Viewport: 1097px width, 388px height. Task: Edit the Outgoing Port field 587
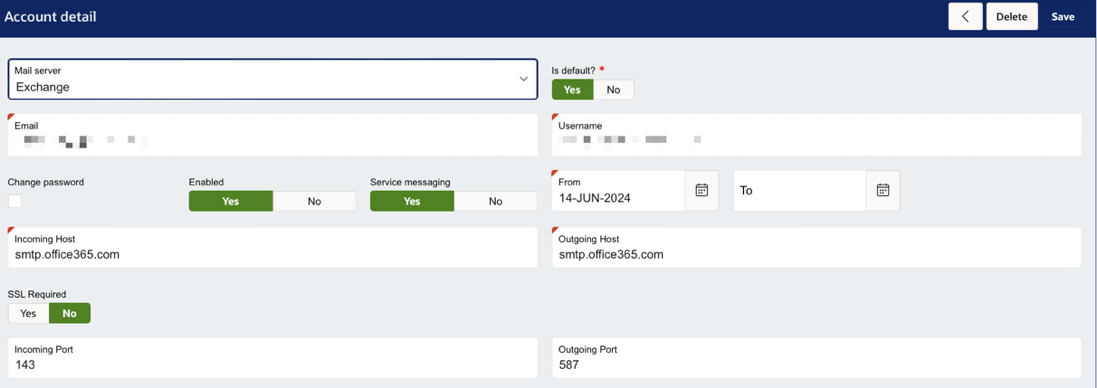pyautogui.click(x=816, y=358)
